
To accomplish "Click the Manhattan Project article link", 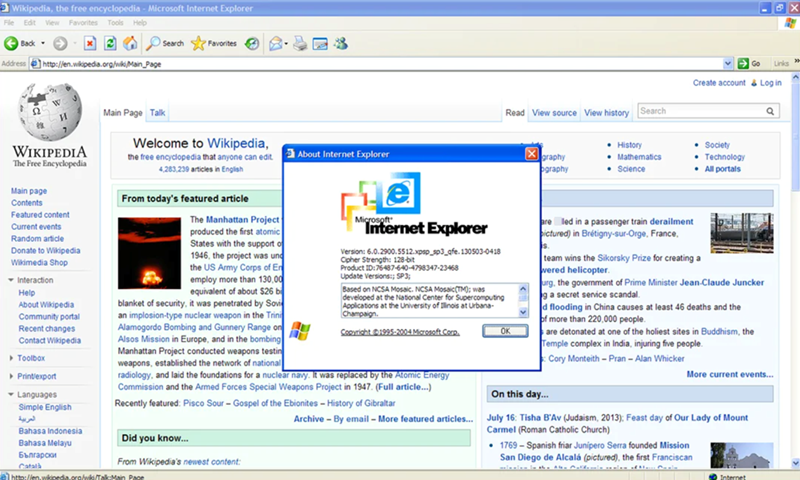I will (x=242, y=219).
